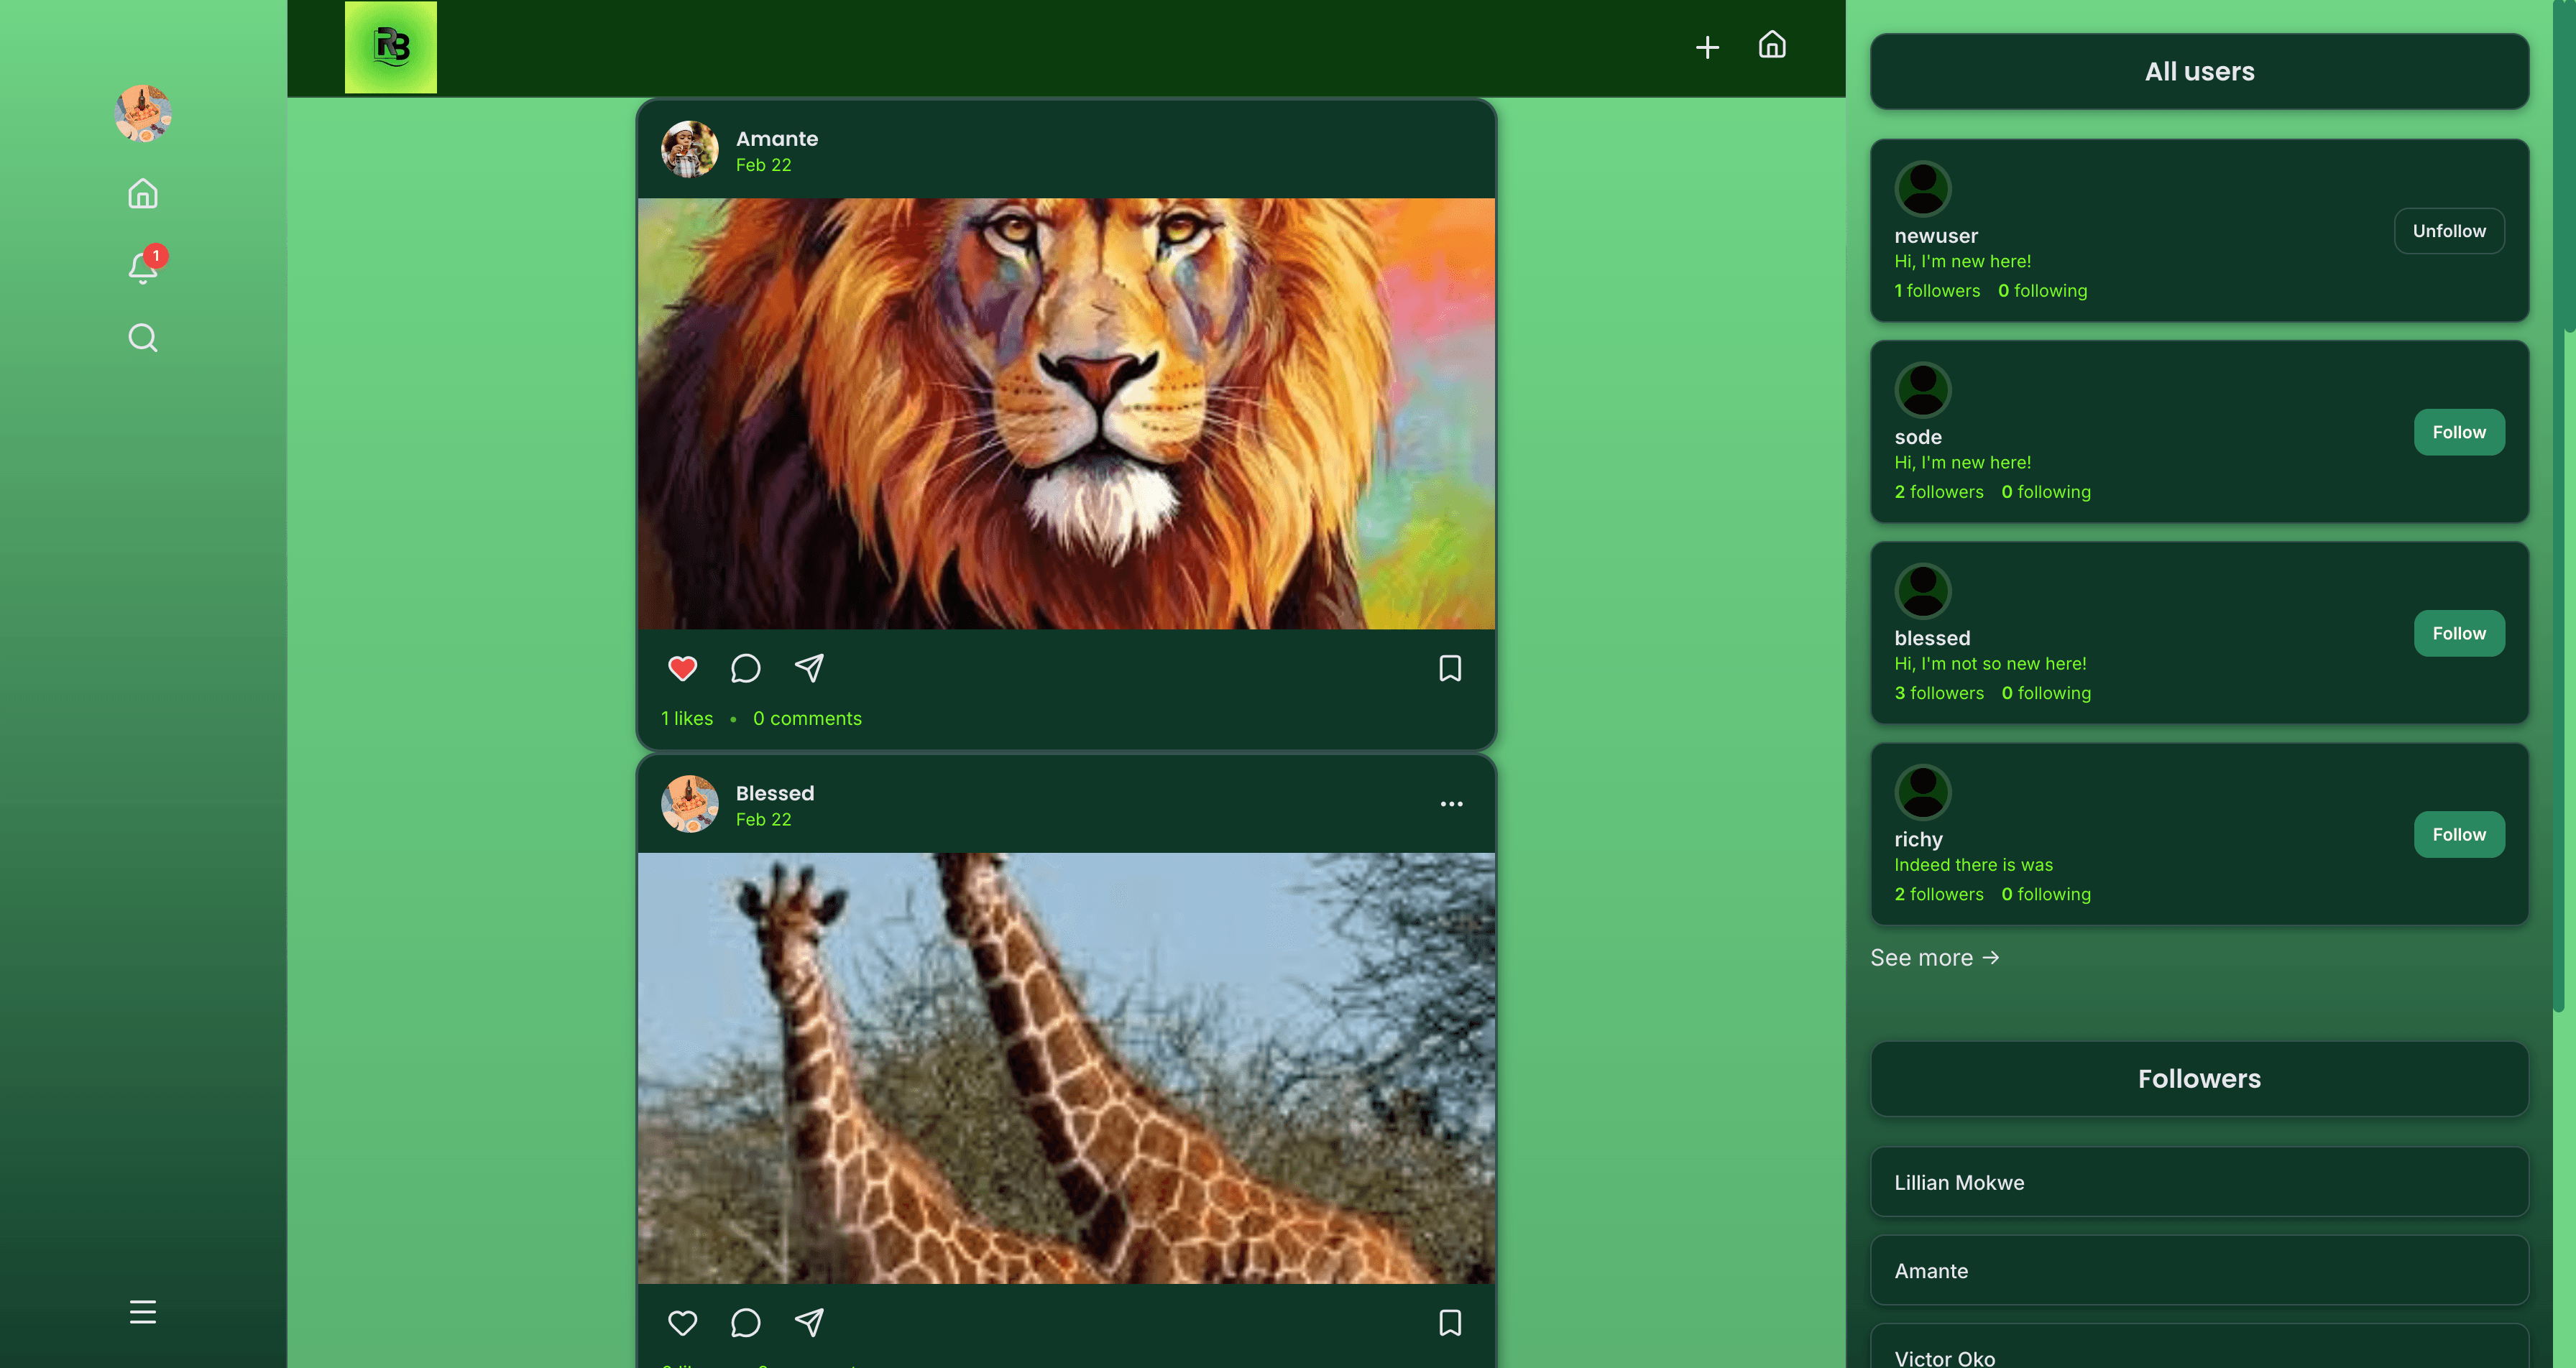This screenshot has height=1368, width=2576.
Task: Expand the sidebar hamburger menu
Action: pyautogui.click(x=142, y=1312)
